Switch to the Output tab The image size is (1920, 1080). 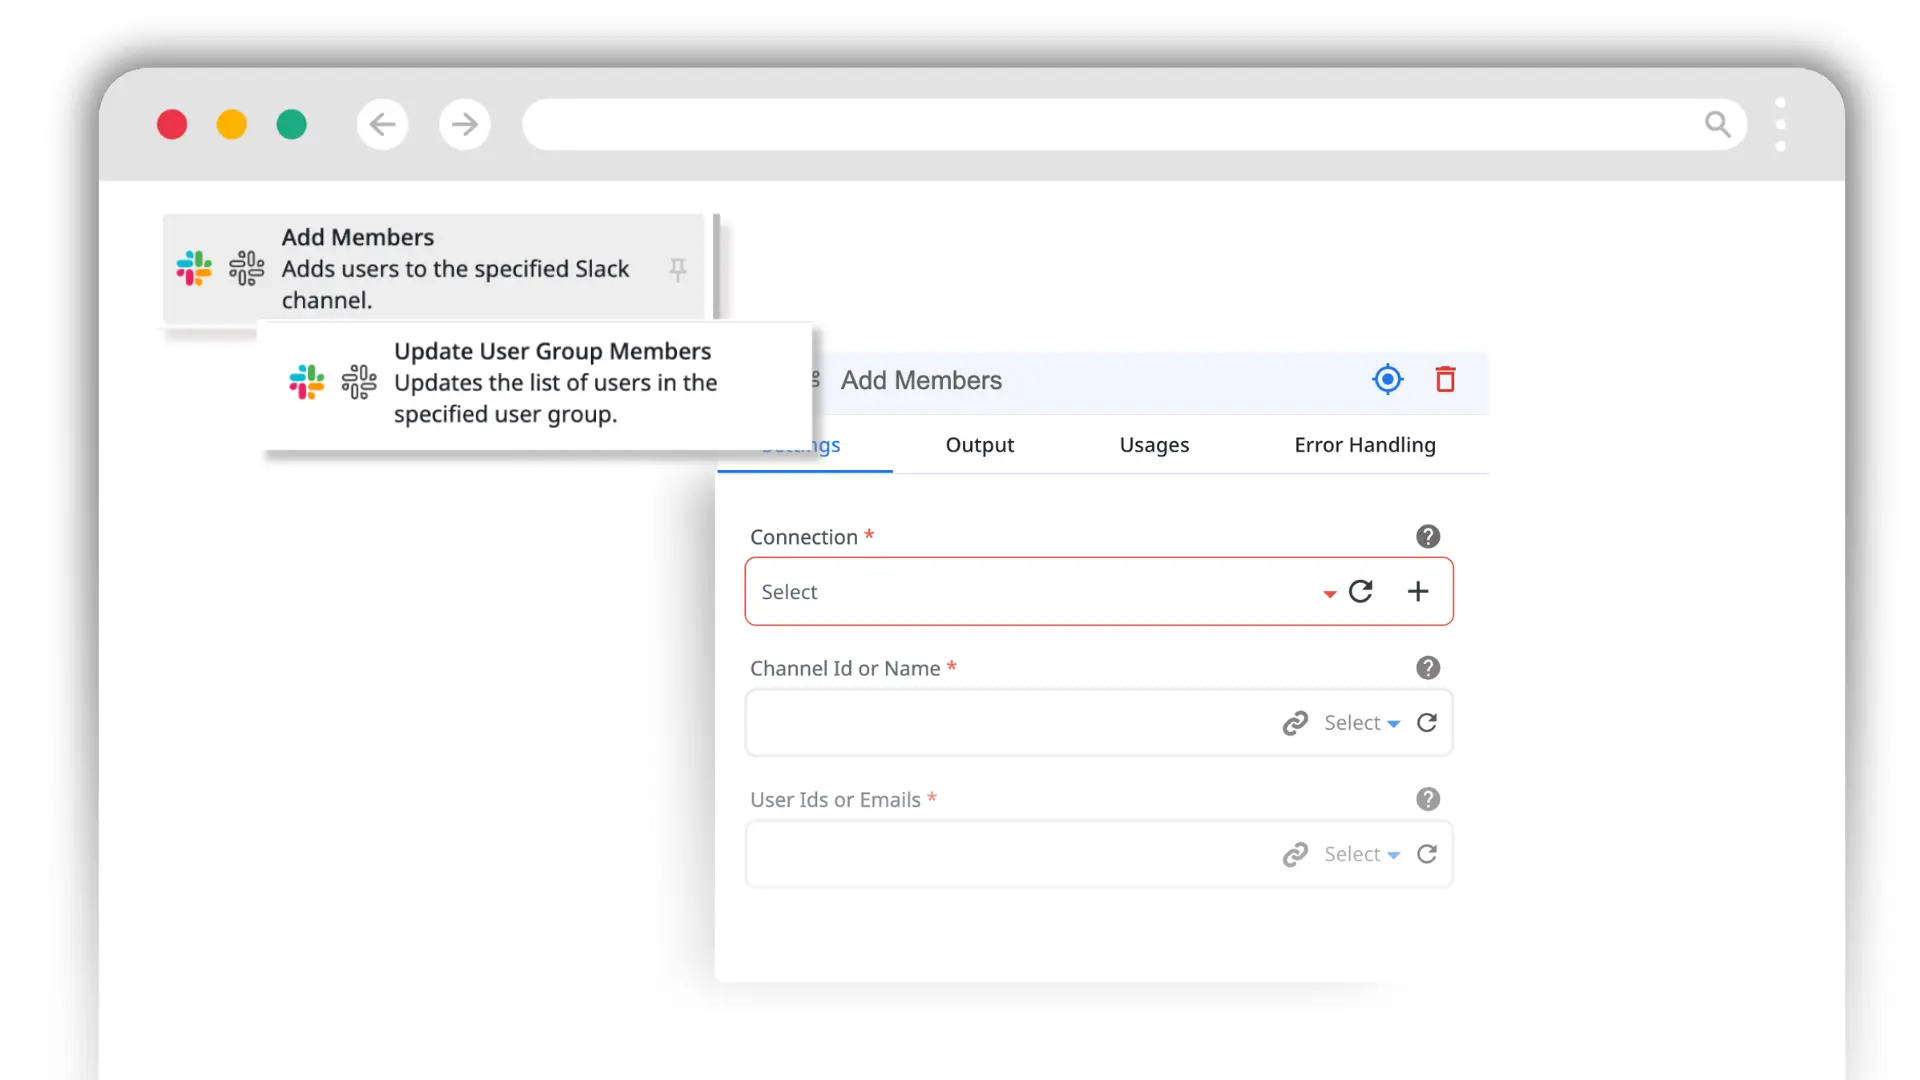coord(979,445)
